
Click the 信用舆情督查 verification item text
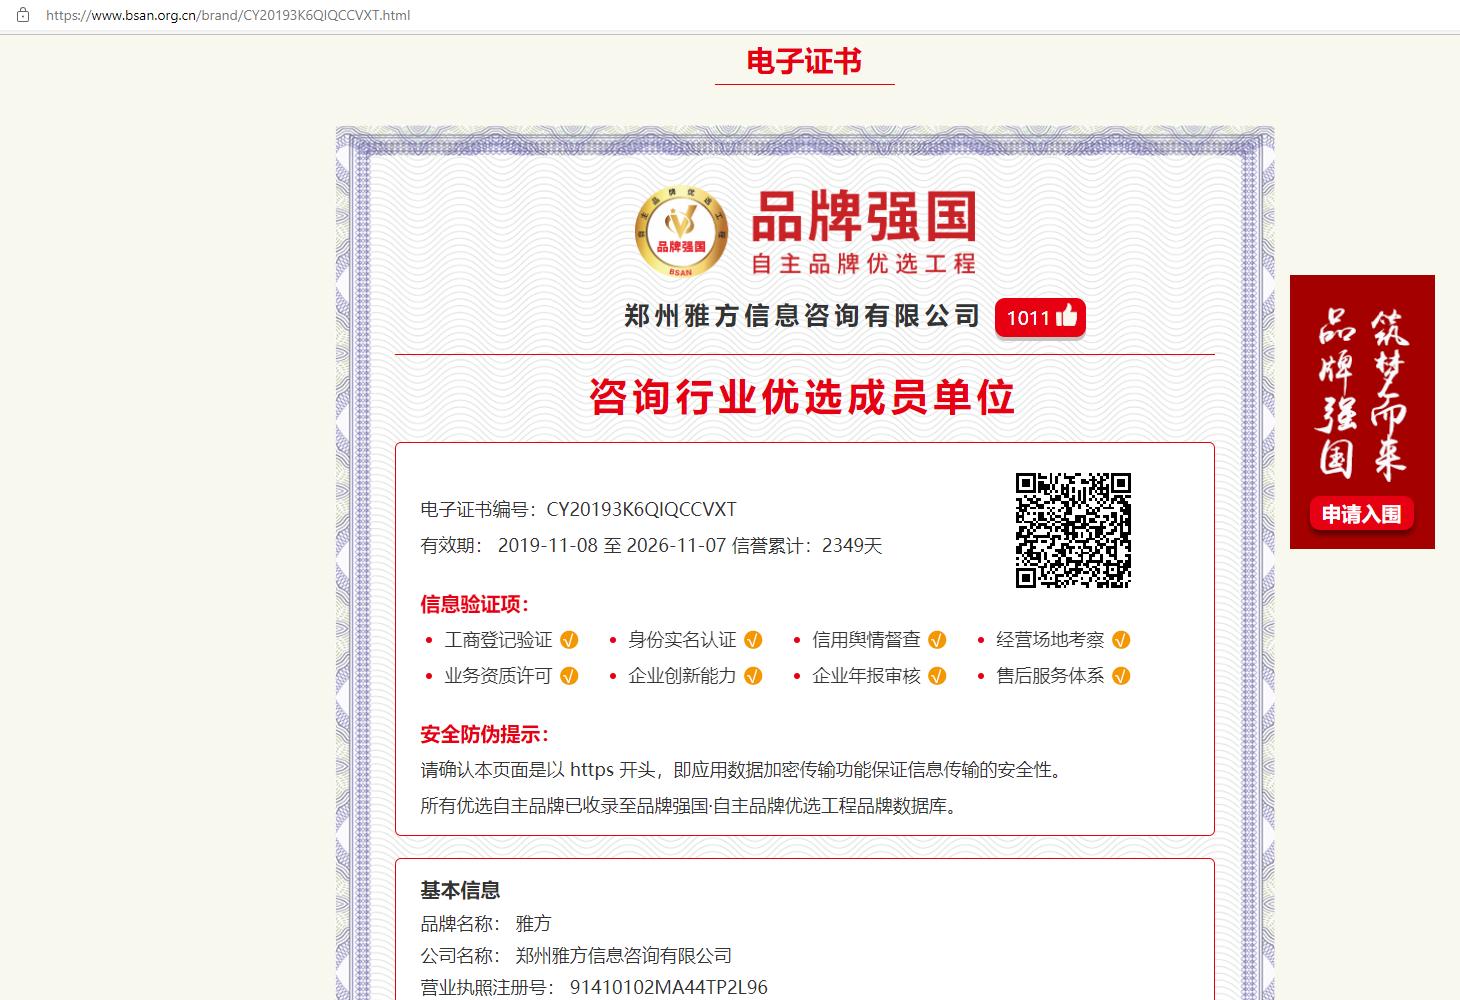[x=866, y=640]
